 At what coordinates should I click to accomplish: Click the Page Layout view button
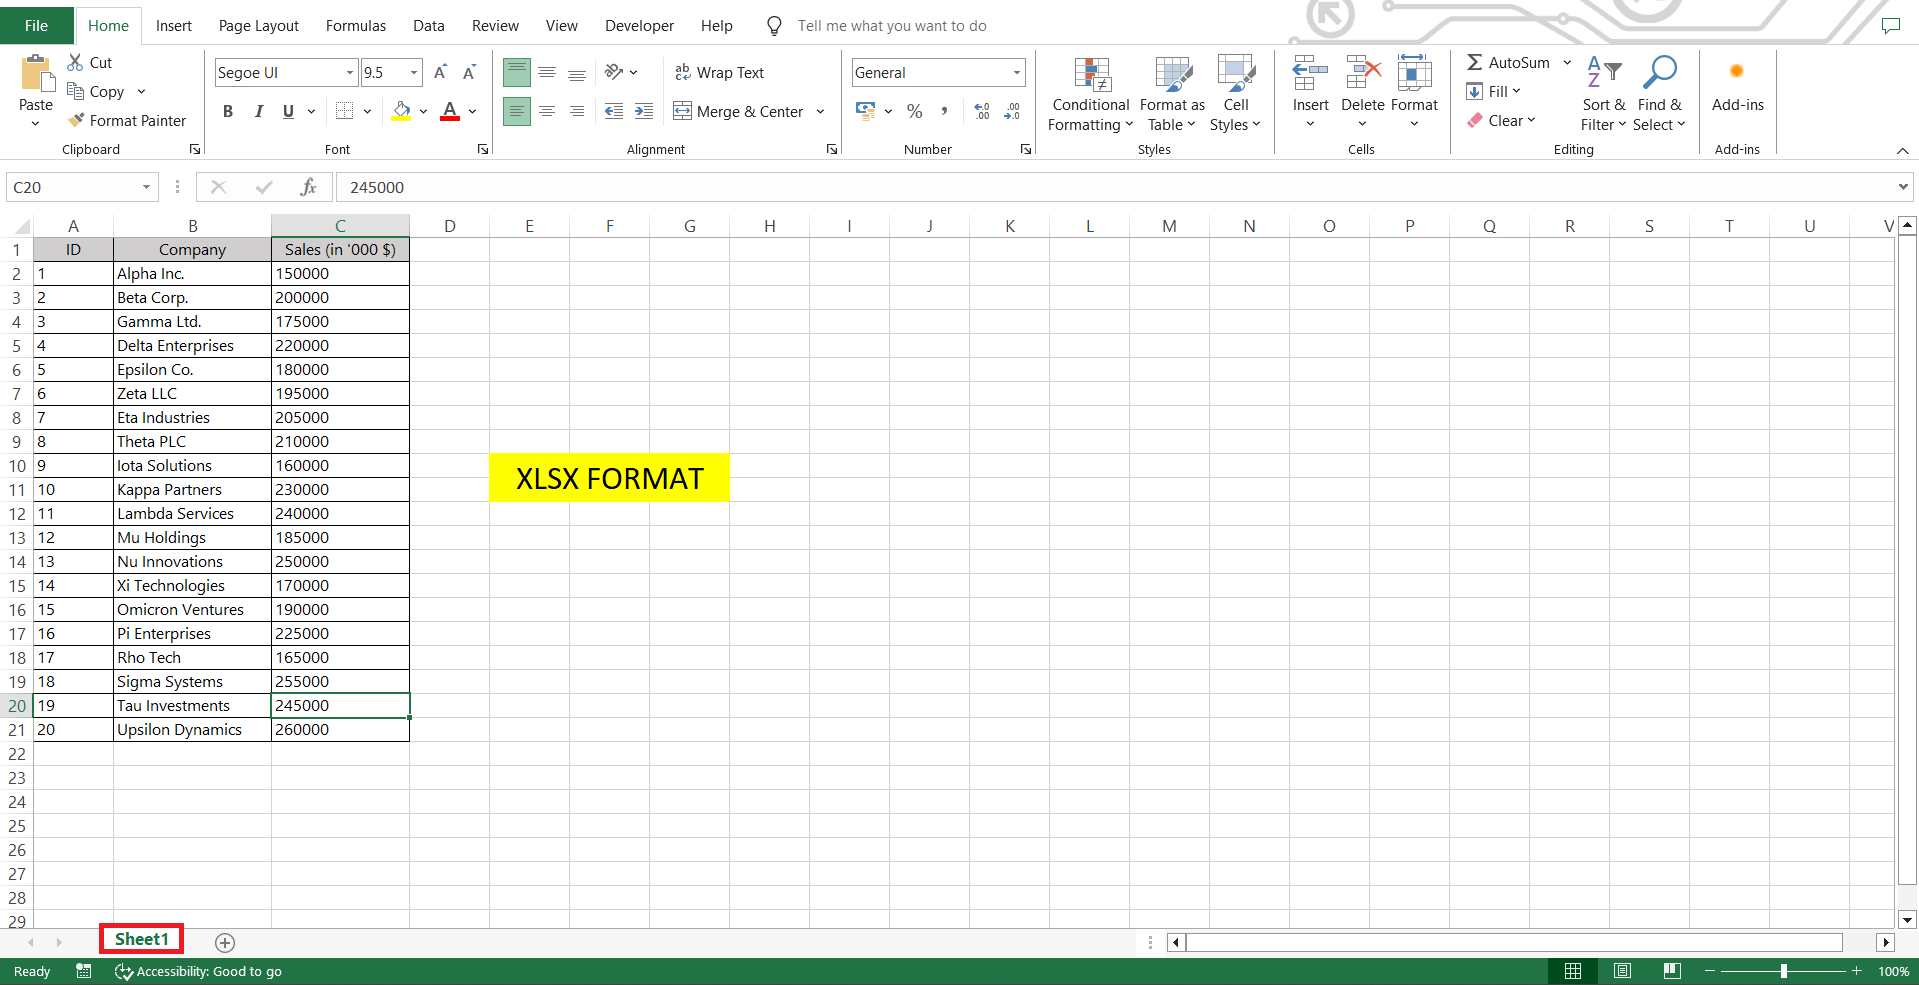click(1622, 971)
